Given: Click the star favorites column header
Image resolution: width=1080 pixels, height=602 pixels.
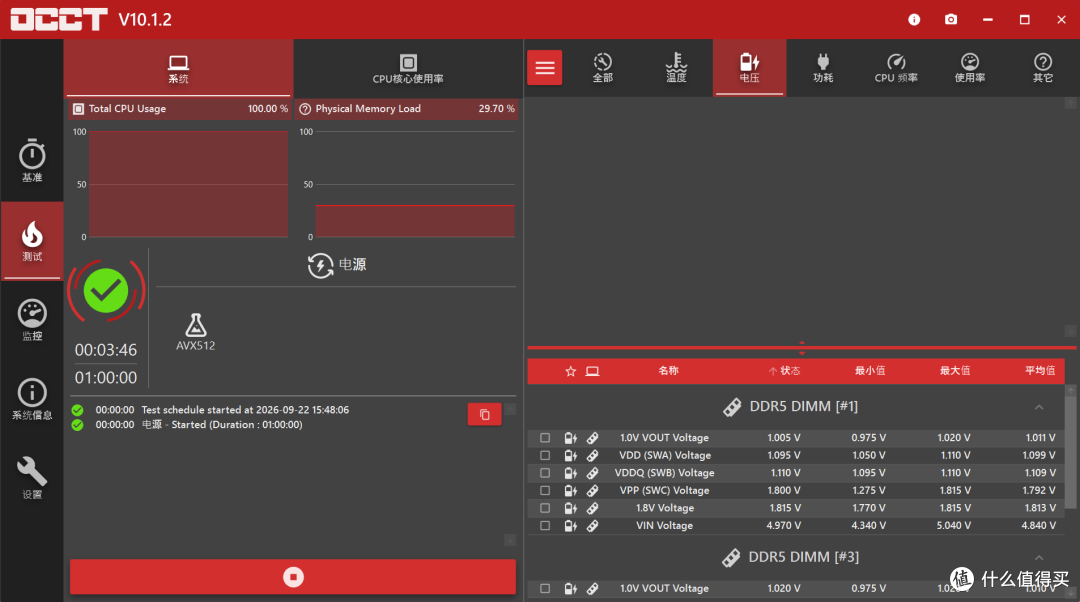Looking at the screenshot, I should pyautogui.click(x=570, y=371).
